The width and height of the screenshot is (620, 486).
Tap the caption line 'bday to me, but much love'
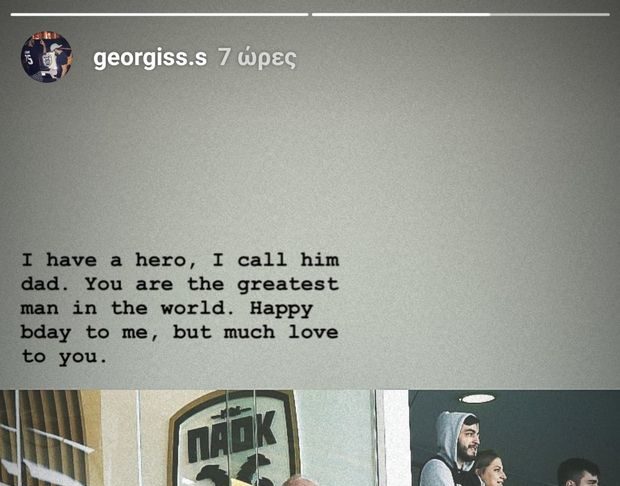pyautogui.click(x=180, y=333)
